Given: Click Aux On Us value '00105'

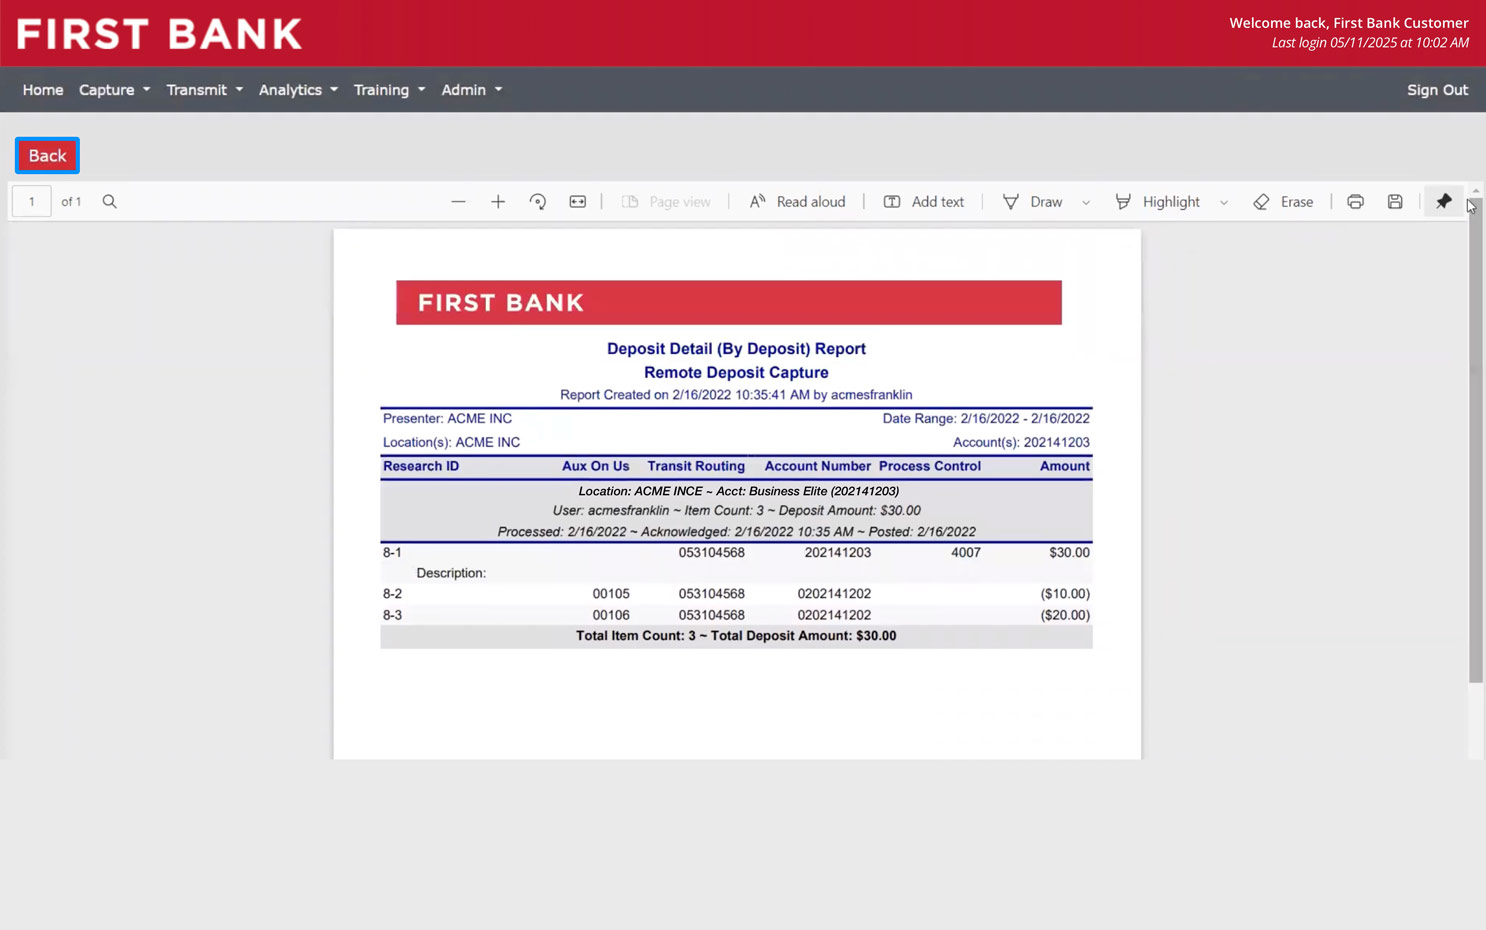Looking at the screenshot, I should [611, 594].
